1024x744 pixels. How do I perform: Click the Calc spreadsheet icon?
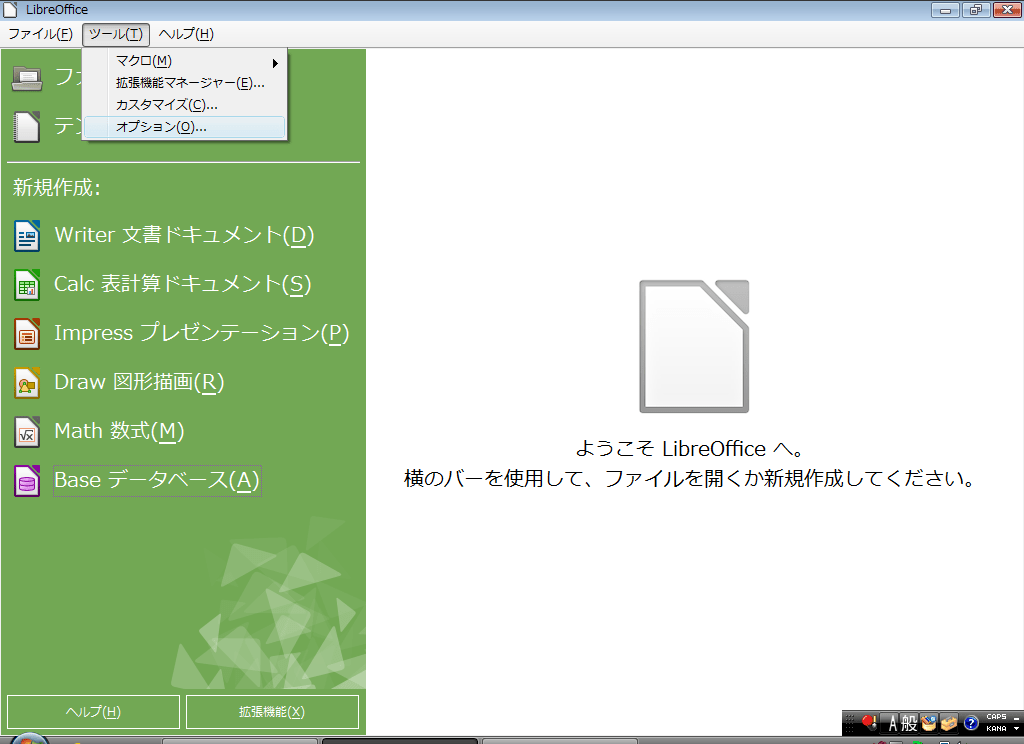(x=27, y=285)
